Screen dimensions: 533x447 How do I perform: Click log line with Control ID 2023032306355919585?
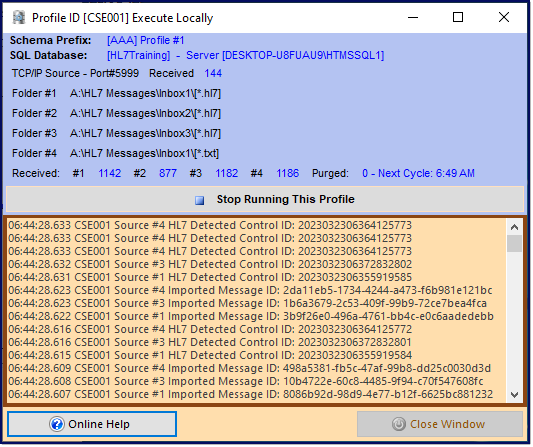click(210, 277)
